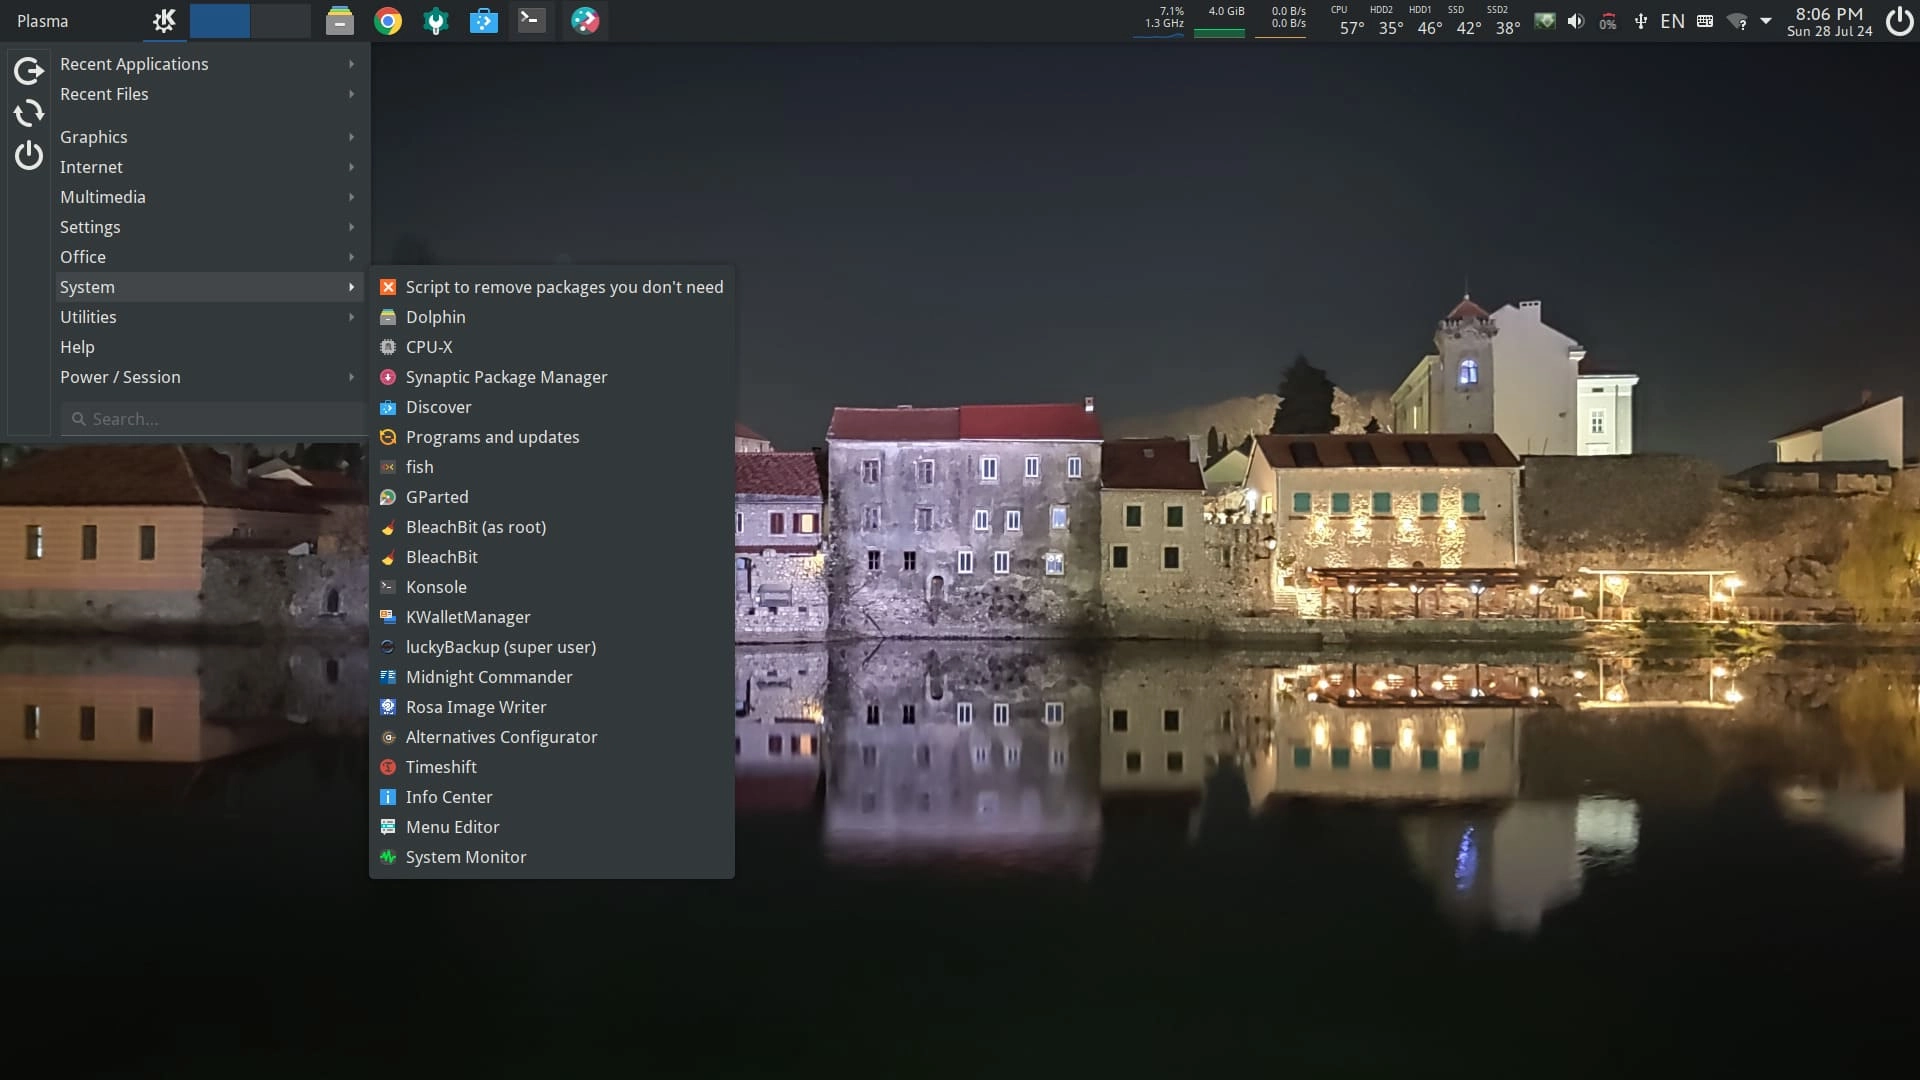Open the audio volume tray icon
The image size is (1920, 1080).
pos(1576,21)
